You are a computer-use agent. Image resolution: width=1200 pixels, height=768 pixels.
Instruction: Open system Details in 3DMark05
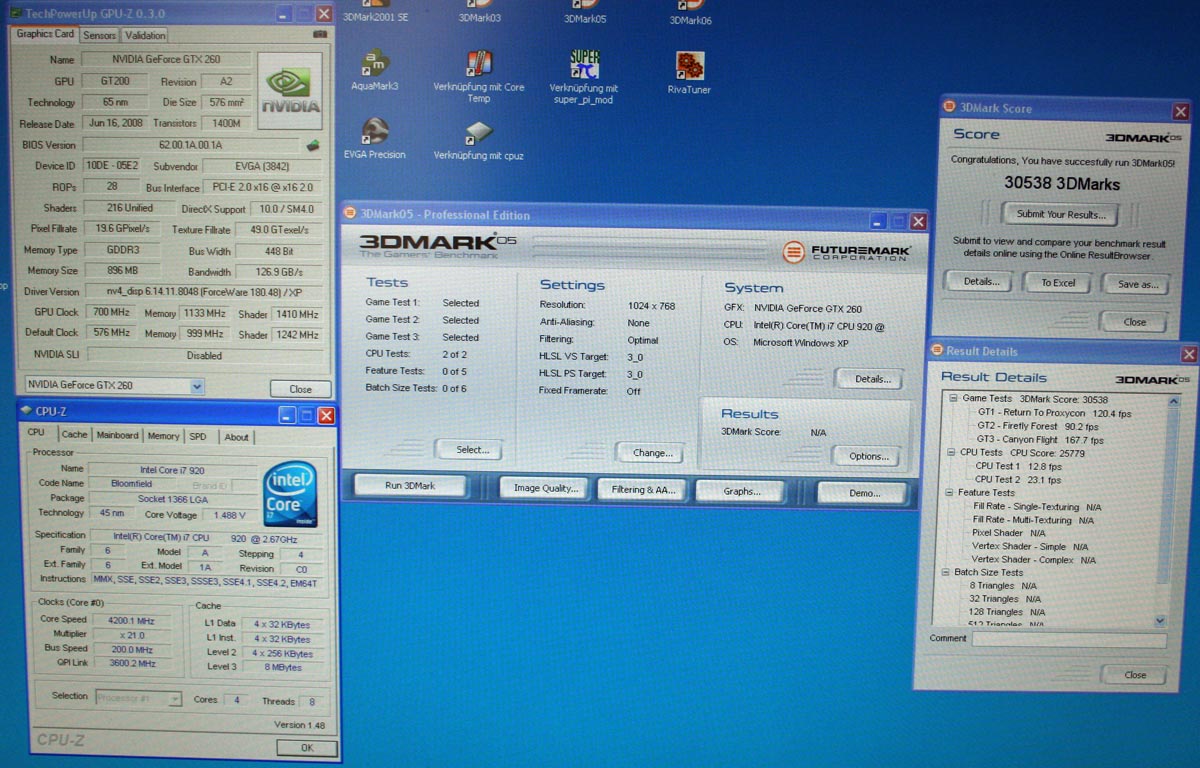872,379
